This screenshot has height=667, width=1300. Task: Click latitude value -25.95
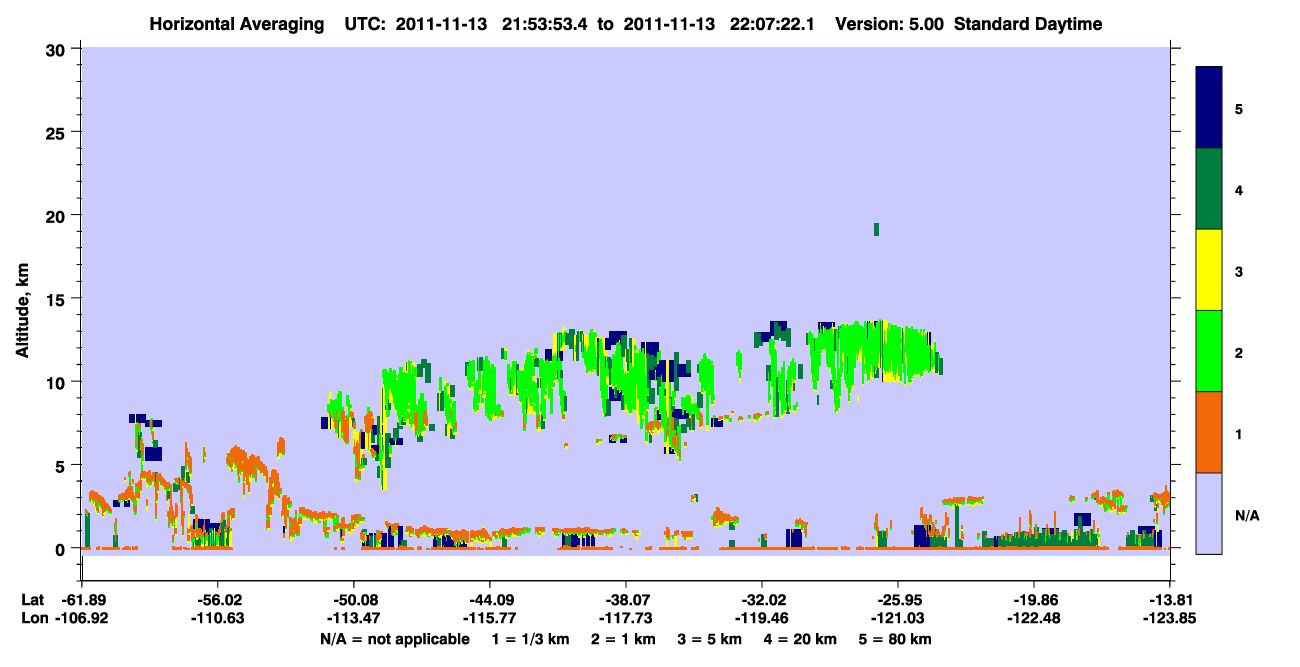[898, 600]
